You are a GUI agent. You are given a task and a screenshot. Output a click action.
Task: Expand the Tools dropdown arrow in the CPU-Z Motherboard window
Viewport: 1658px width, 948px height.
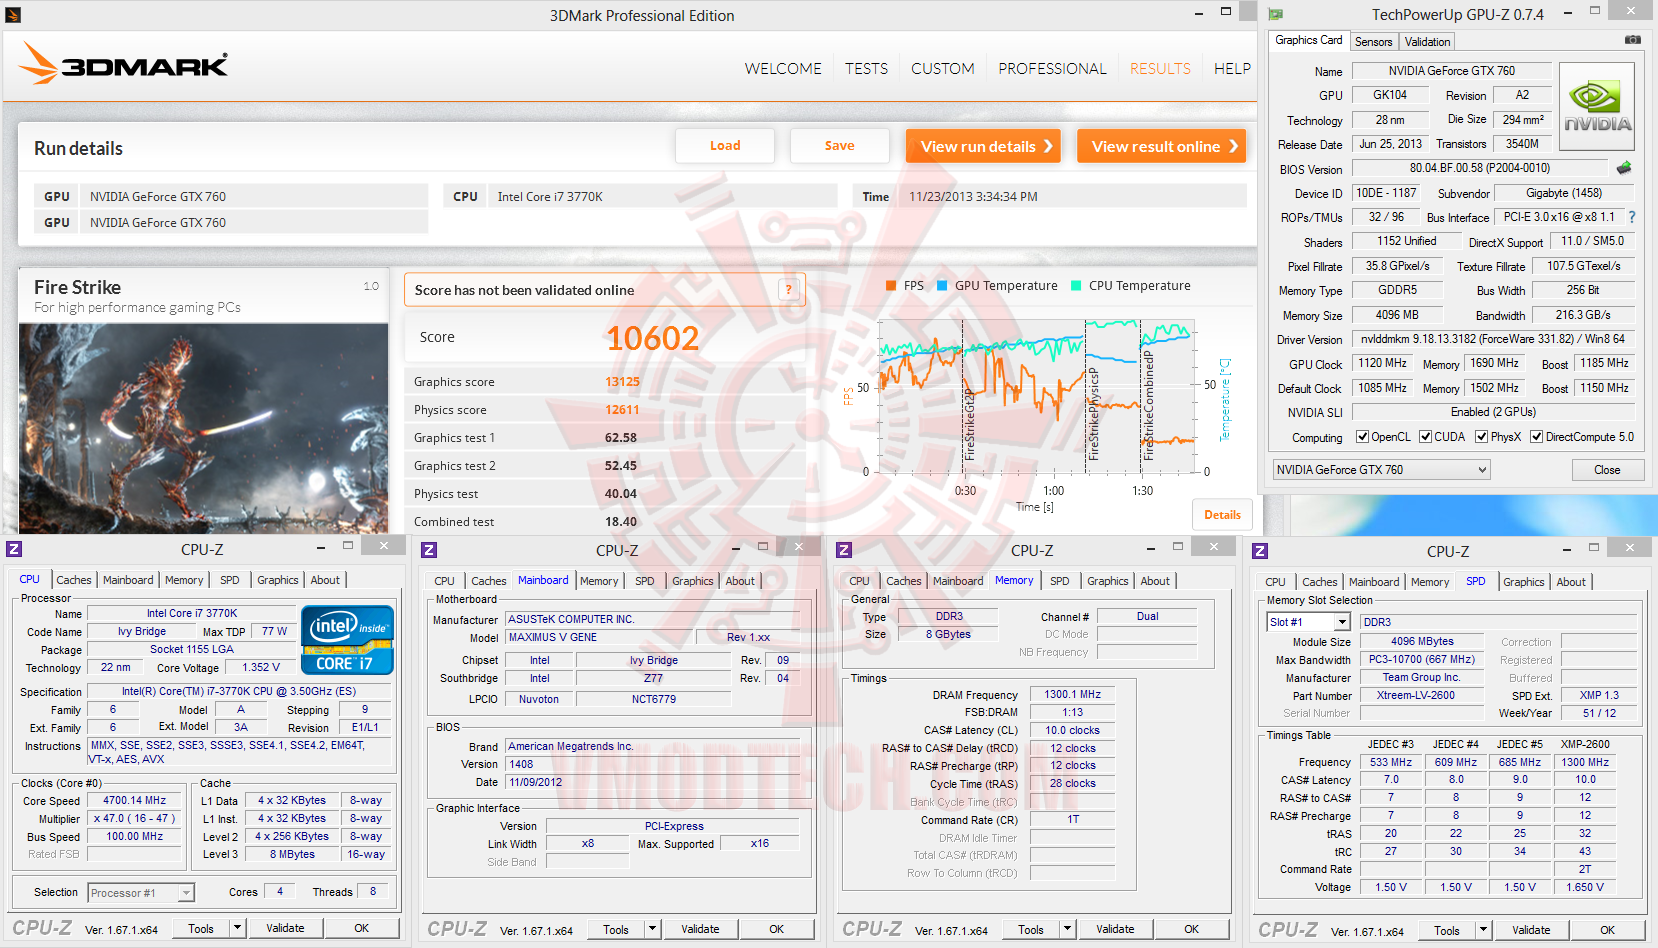coord(653,929)
